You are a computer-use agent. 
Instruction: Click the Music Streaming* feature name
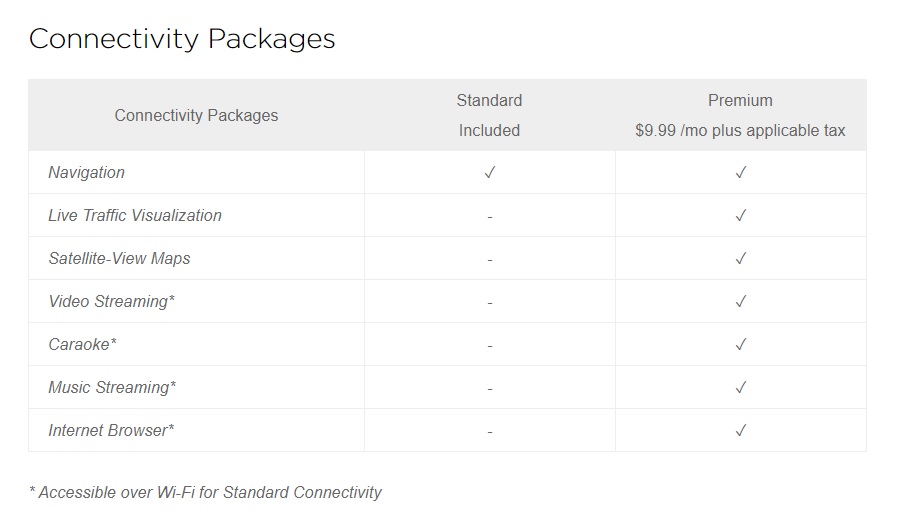[112, 388]
